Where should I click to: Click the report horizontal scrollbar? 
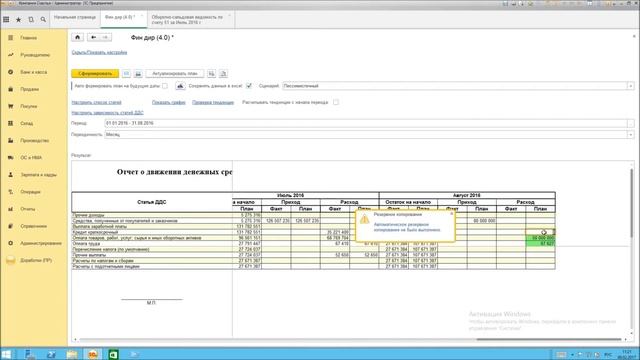point(549,339)
